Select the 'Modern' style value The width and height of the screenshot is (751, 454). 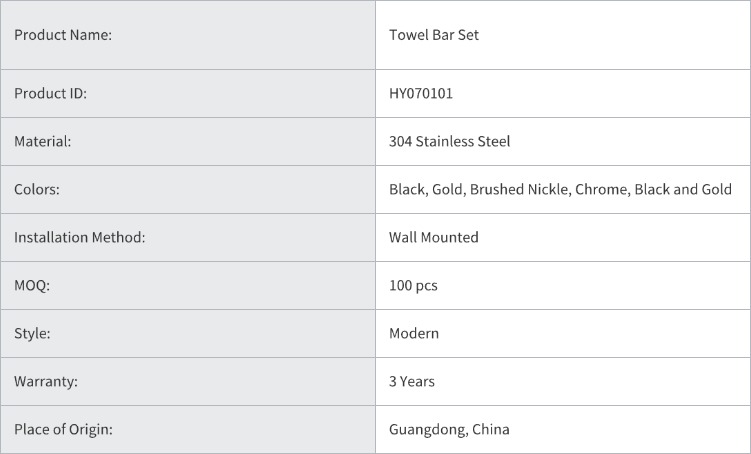click(x=413, y=333)
